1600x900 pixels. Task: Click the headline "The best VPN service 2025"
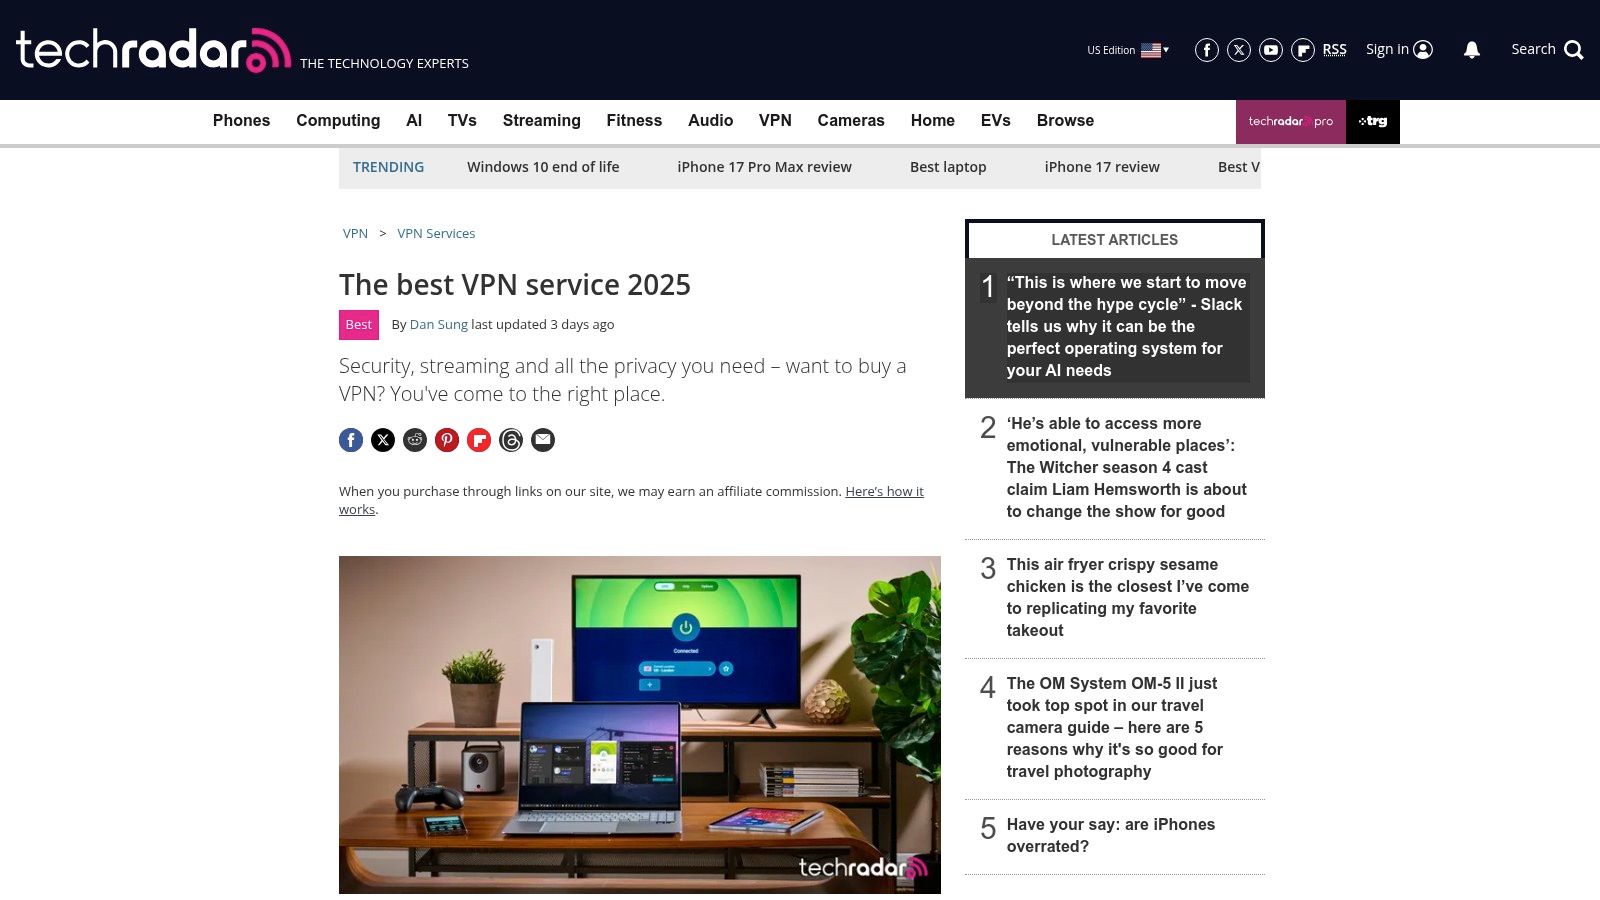515,285
